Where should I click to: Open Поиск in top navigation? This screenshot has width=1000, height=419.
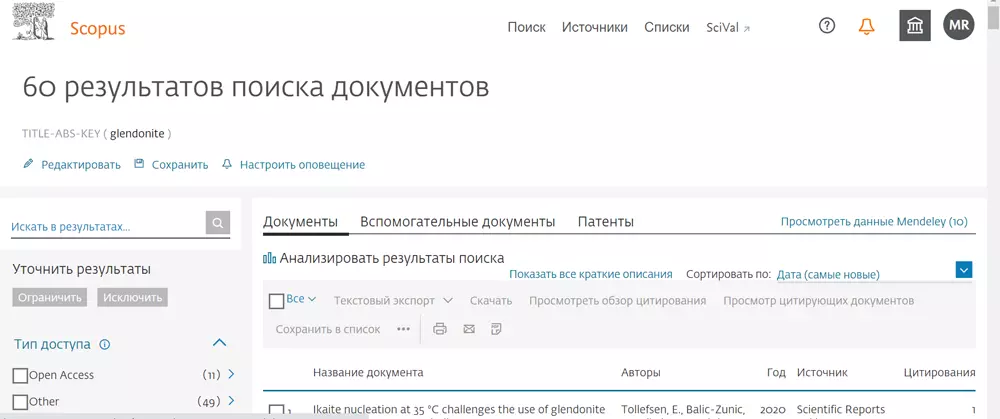[526, 27]
